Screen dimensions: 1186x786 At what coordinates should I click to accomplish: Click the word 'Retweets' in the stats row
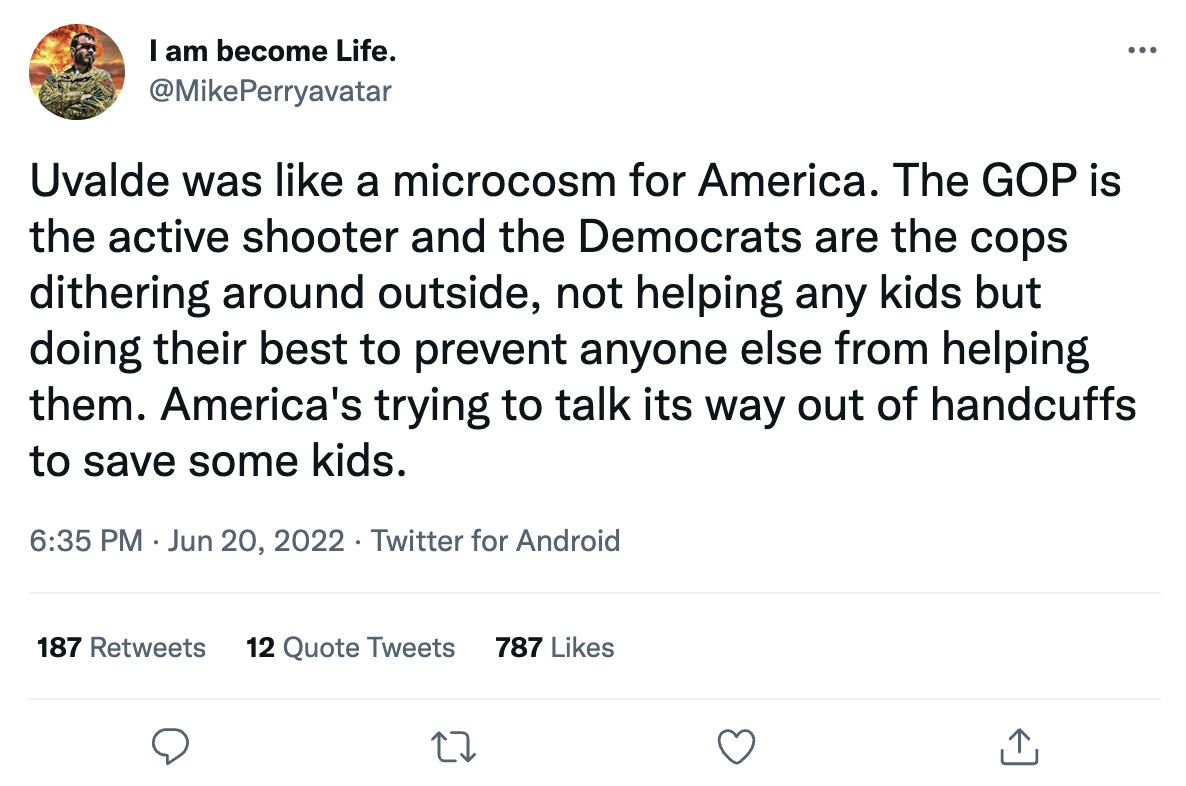(x=148, y=647)
